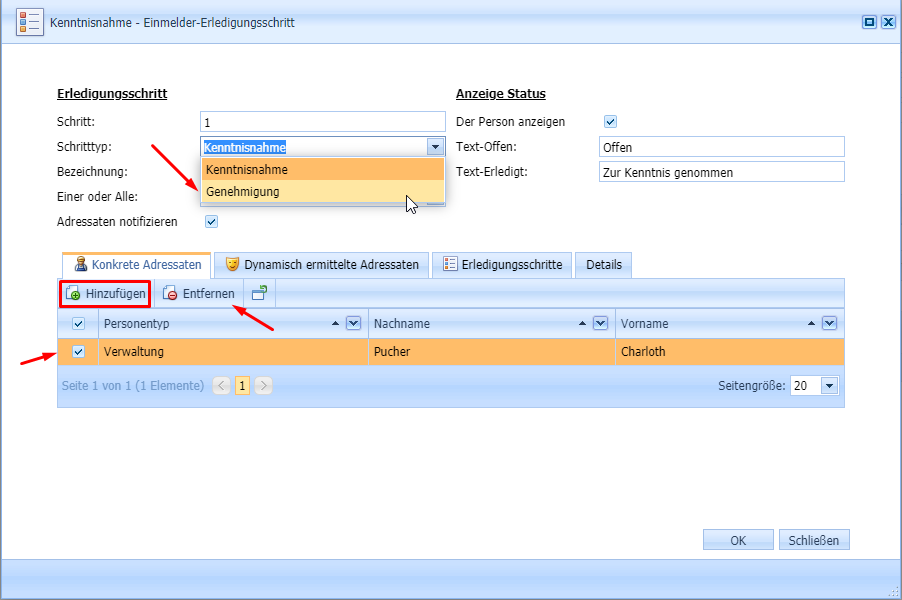
Task: Uncheck 'Adressaten notifizieren' checkbox
Action: pos(211,221)
